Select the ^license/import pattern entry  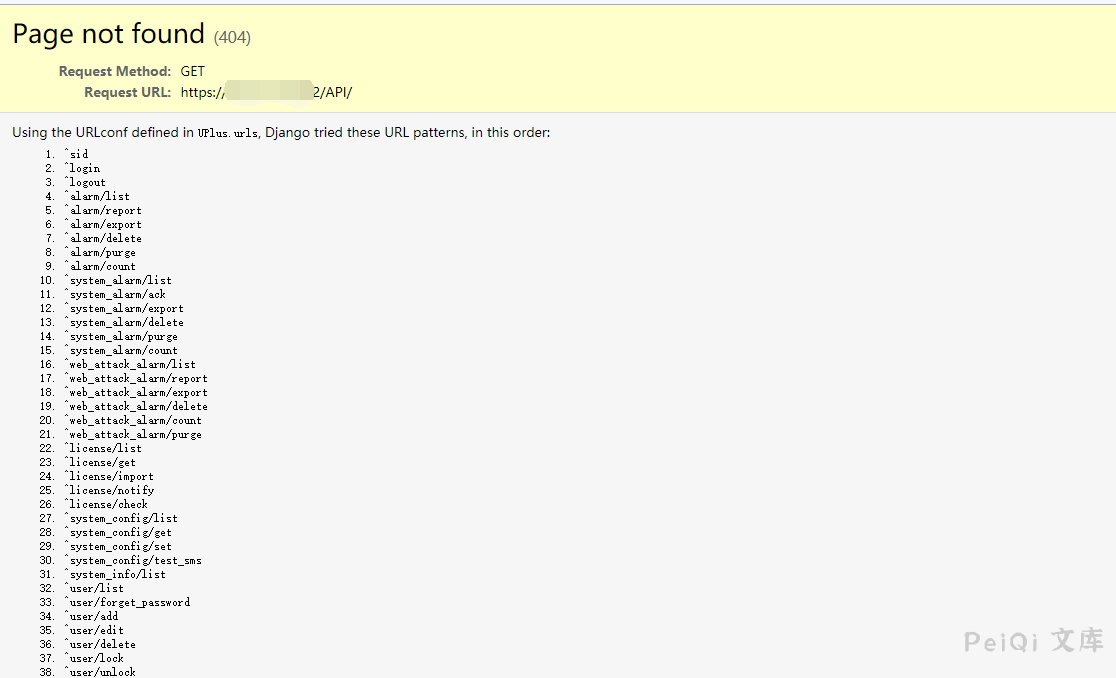pyautogui.click(x=110, y=476)
